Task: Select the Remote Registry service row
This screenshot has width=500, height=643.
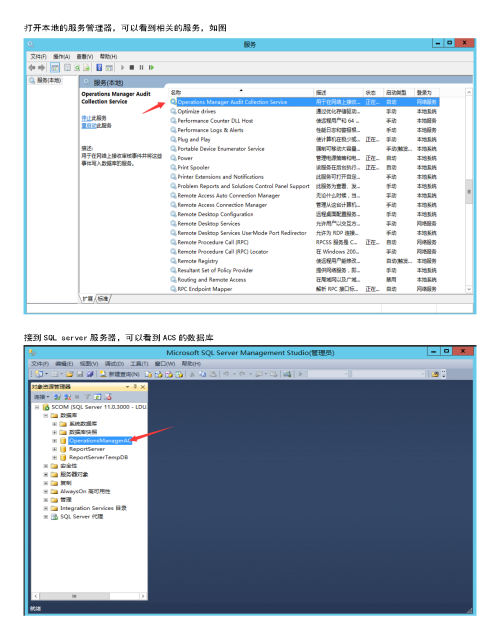Action: click(304, 261)
